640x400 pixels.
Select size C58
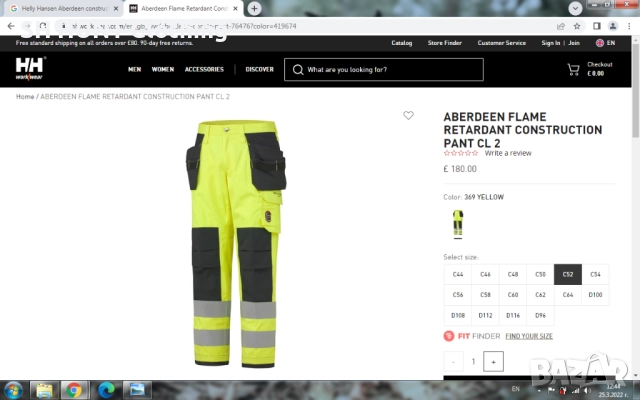click(485, 295)
